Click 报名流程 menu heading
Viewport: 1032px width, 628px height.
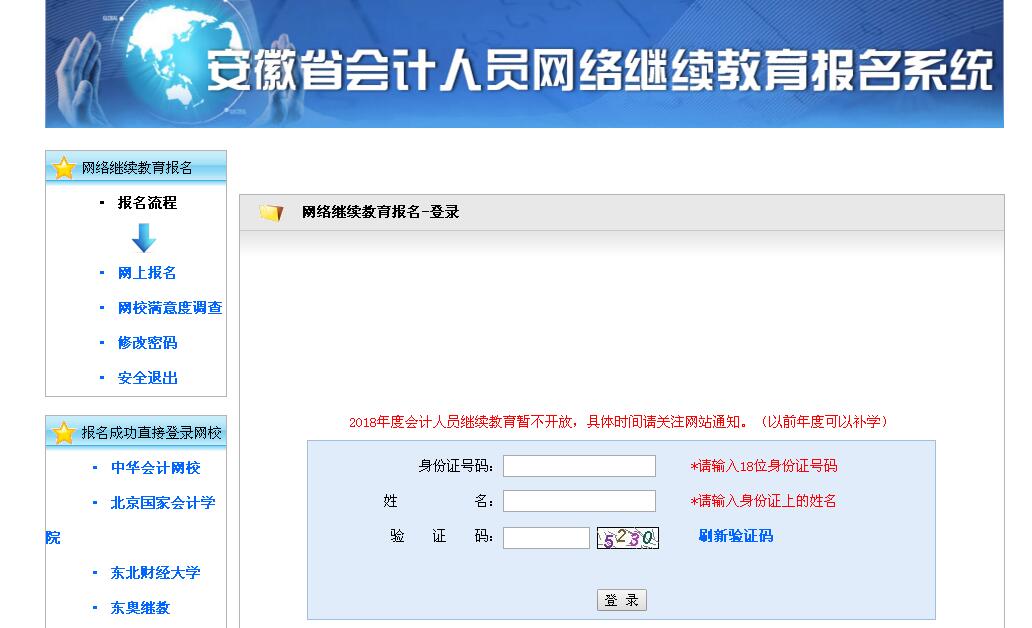[147, 203]
